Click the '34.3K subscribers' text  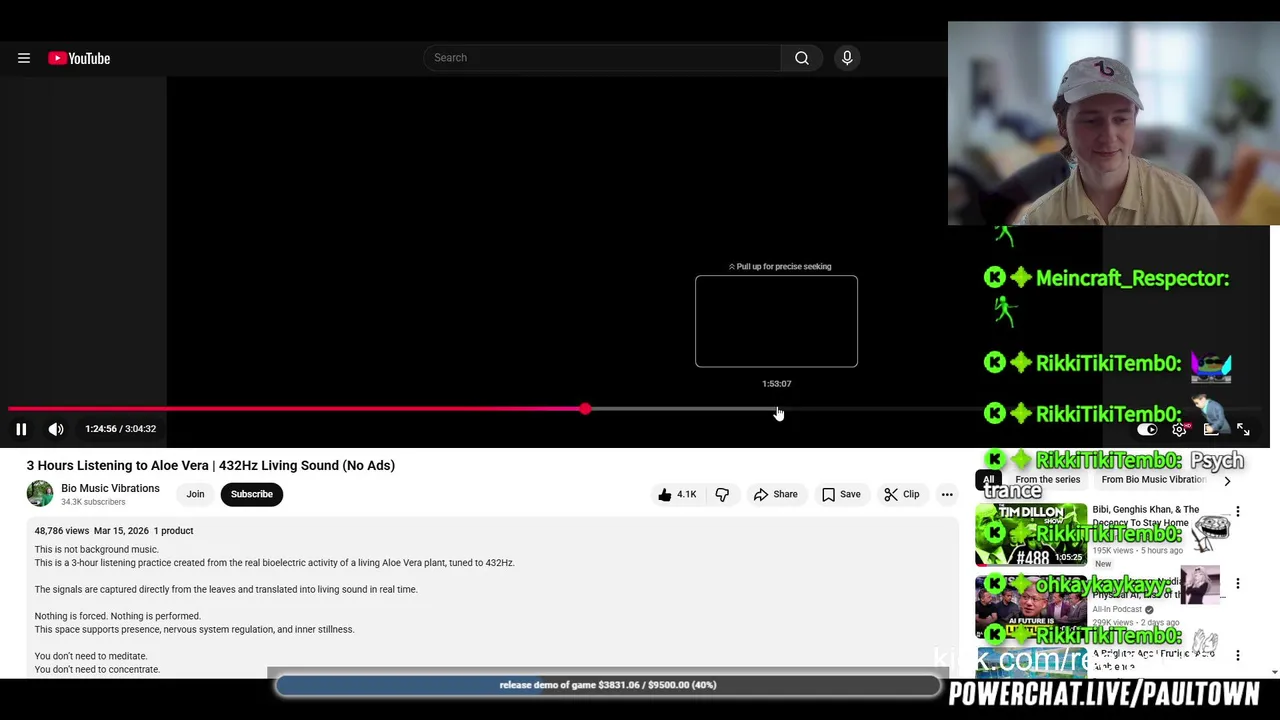(x=93, y=502)
